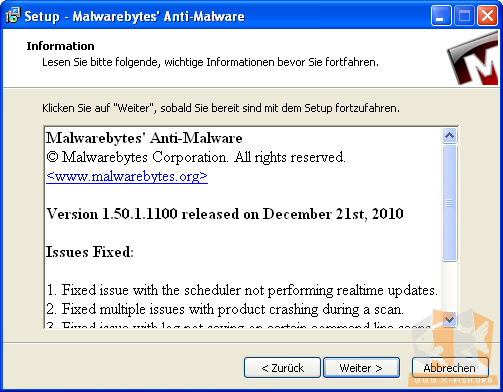
Task: Click the scroll down arrow in info box
Action: point(449,319)
